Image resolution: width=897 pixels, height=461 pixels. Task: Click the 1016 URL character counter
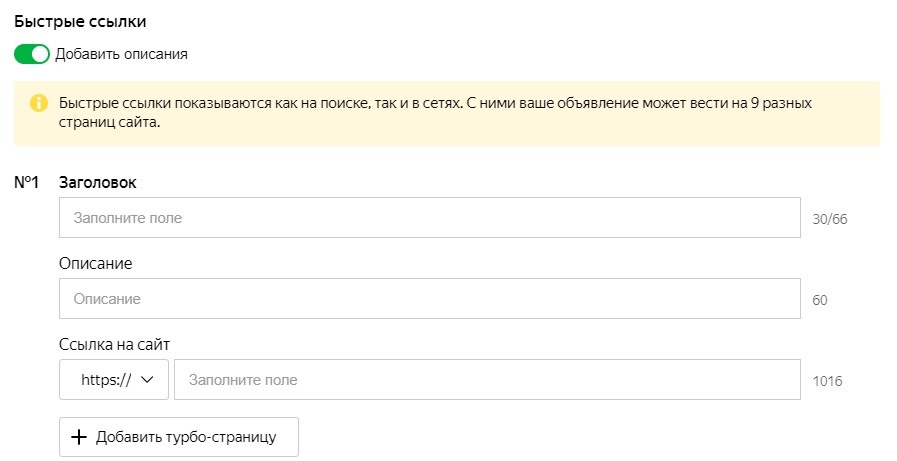click(x=827, y=381)
